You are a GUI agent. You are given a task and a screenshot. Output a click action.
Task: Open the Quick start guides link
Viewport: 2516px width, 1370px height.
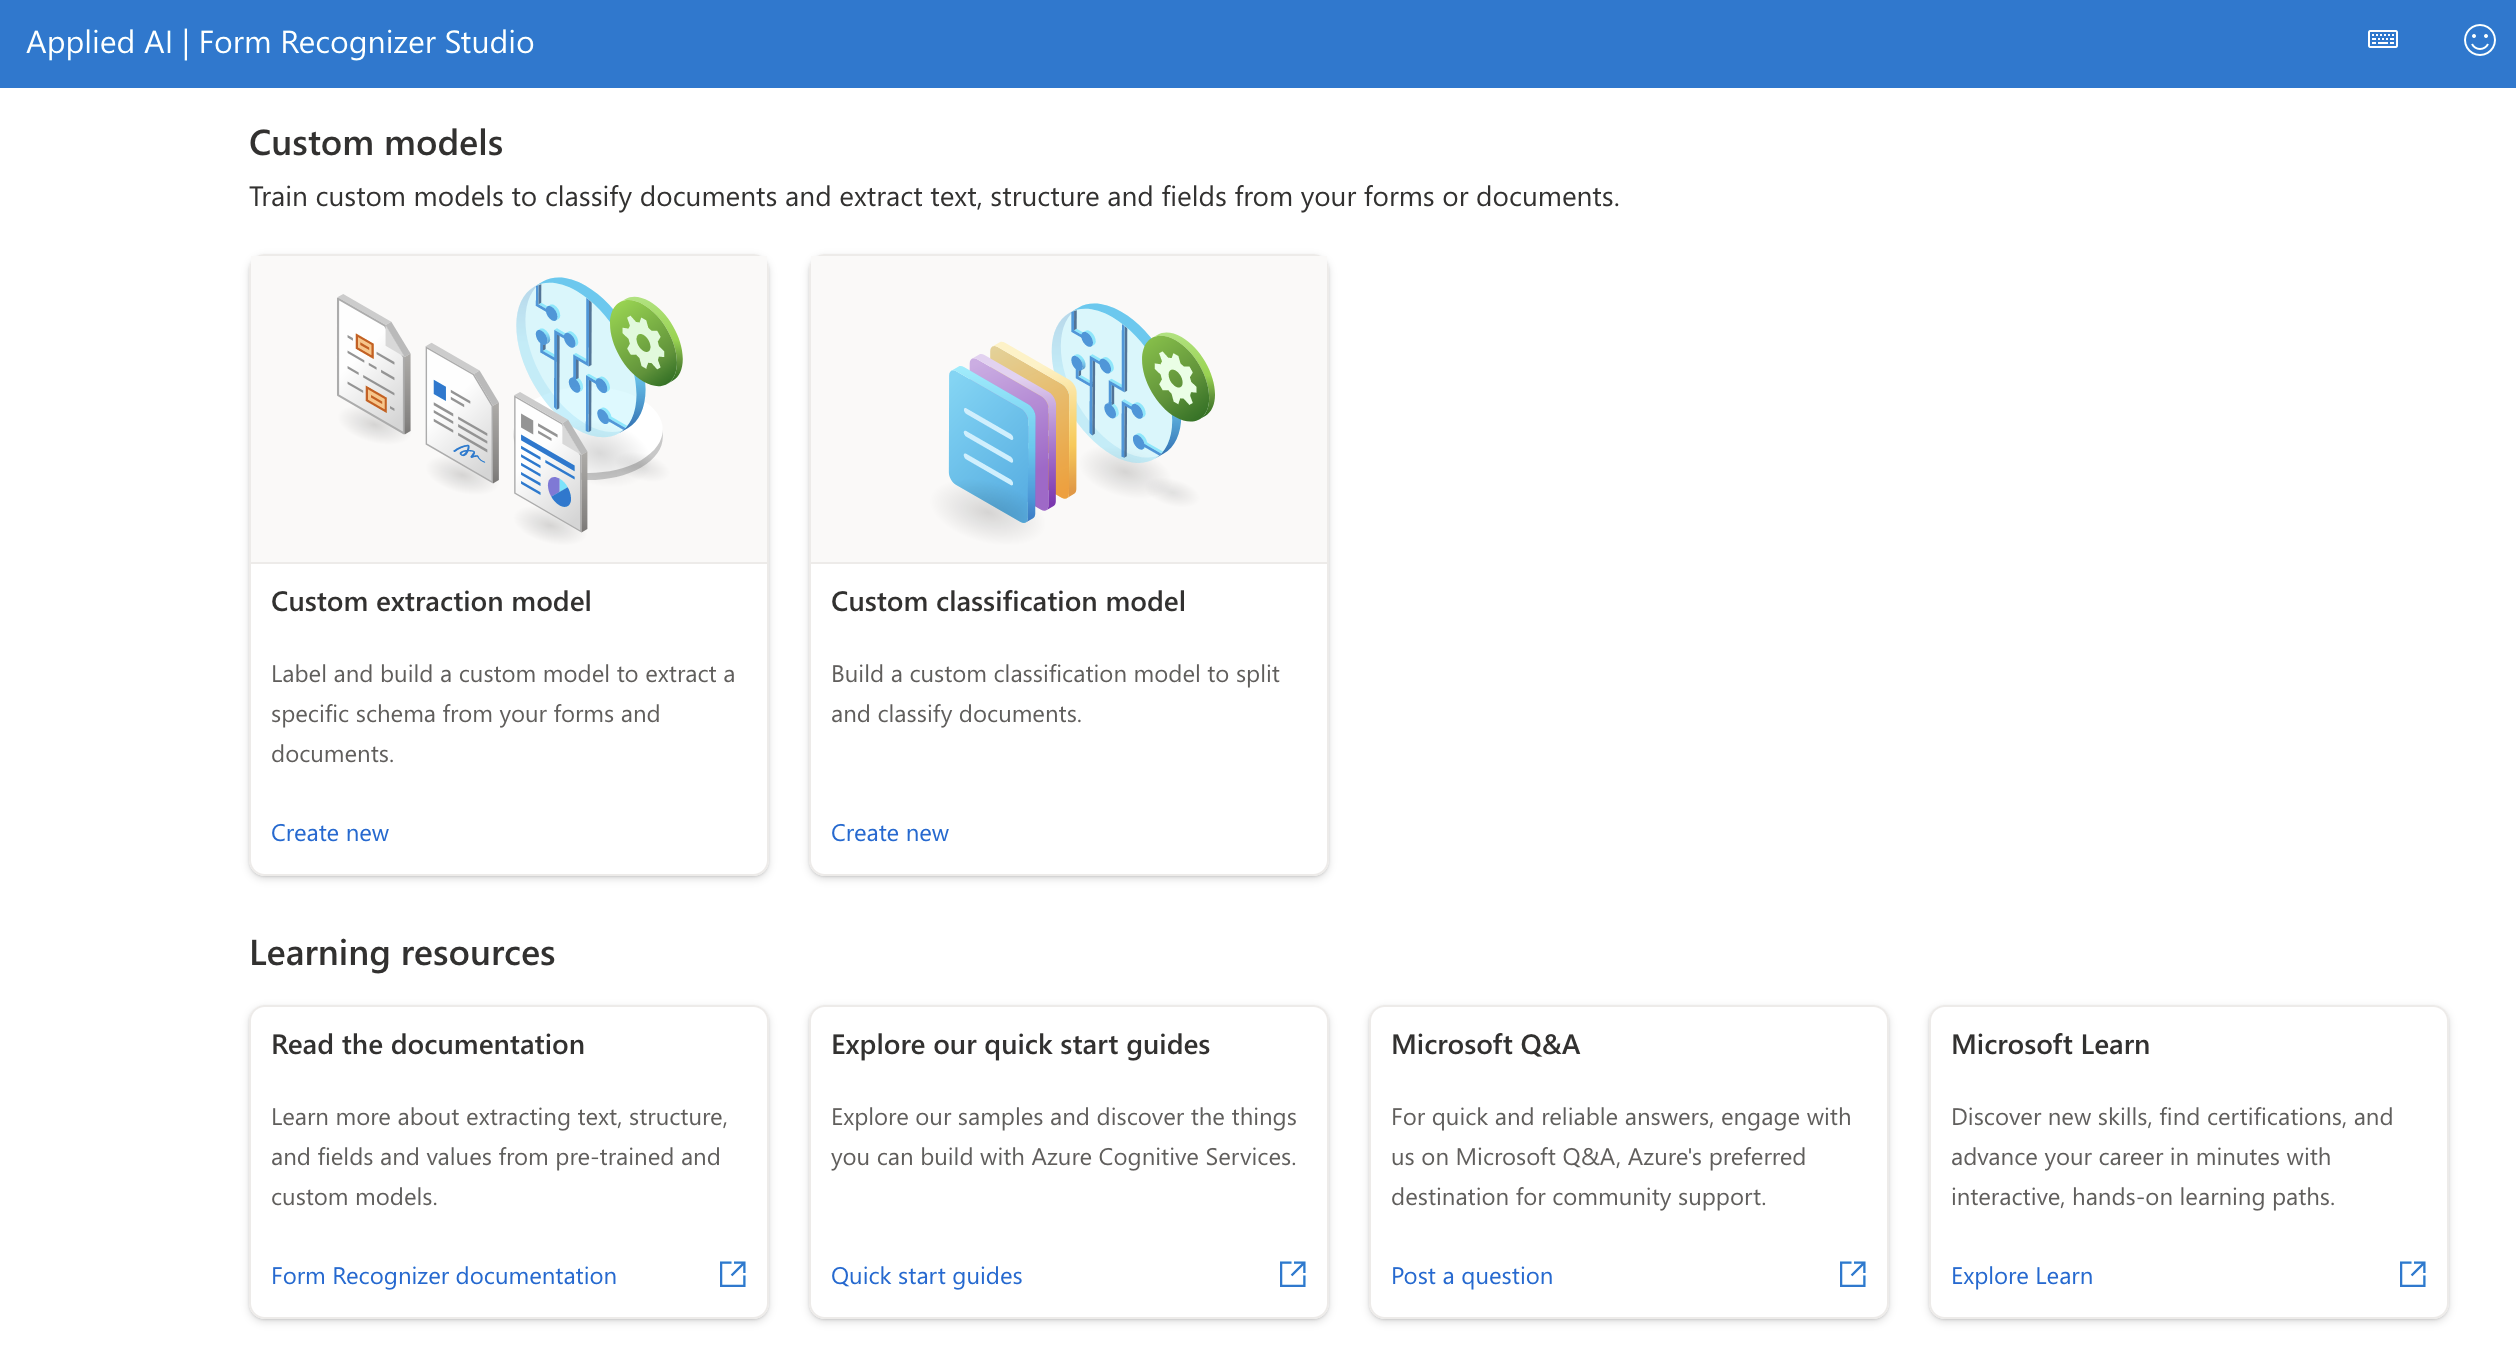pos(927,1276)
